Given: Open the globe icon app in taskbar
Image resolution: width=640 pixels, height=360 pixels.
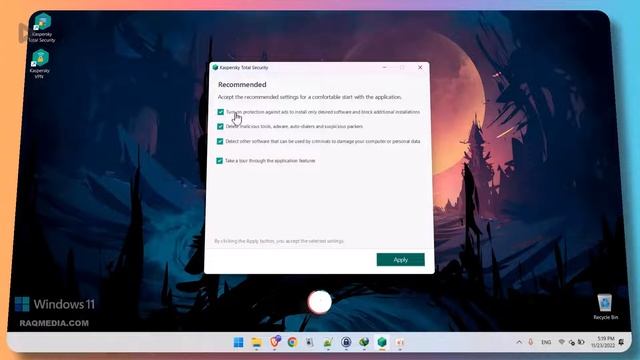Looking at the screenshot, I should tap(364, 342).
